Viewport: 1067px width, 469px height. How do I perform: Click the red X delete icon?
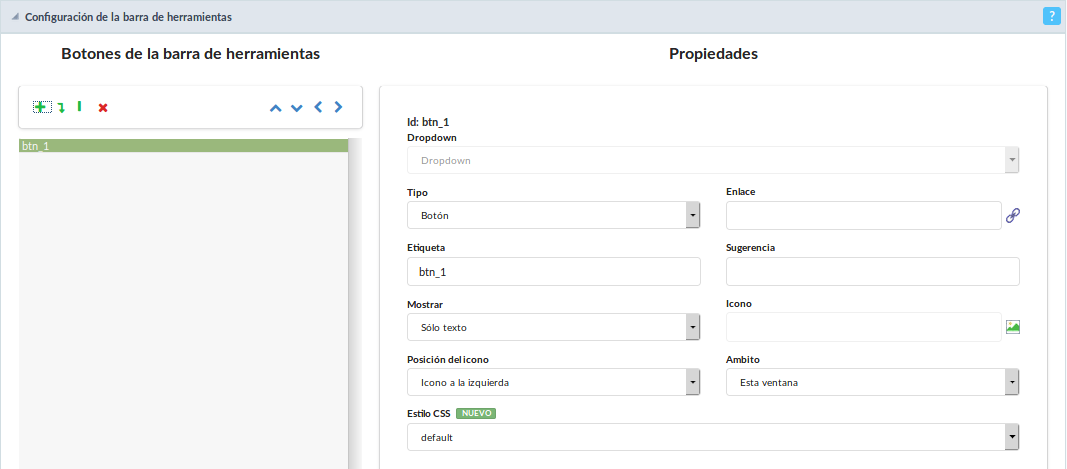[103, 108]
